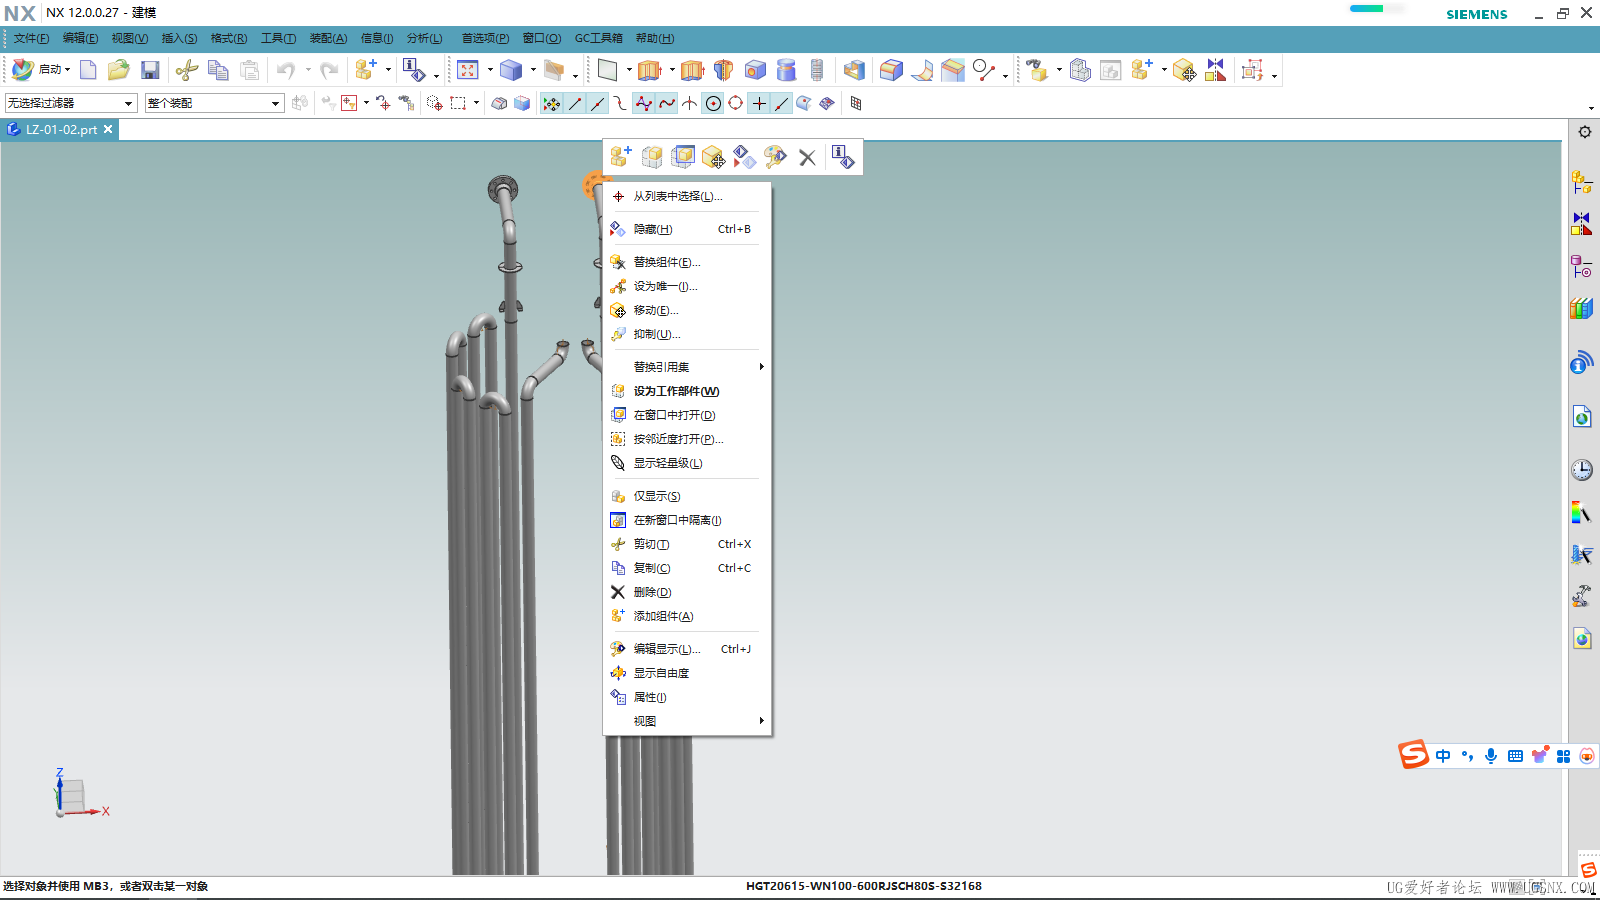Image resolution: width=1600 pixels, height=900 pixels.
Task: Cut selection with scissors toolbar icon
Action: coord(186,70)
